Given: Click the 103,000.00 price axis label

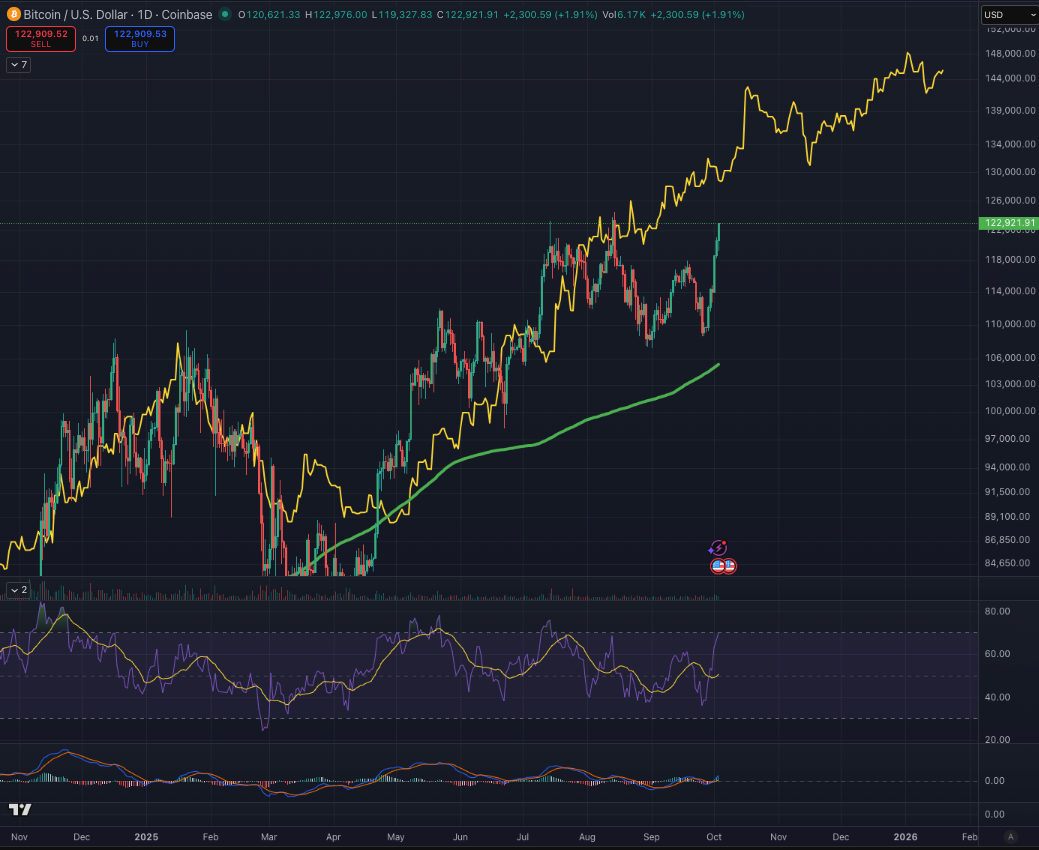Looking at the screenshot, I should coord(1011,384).
